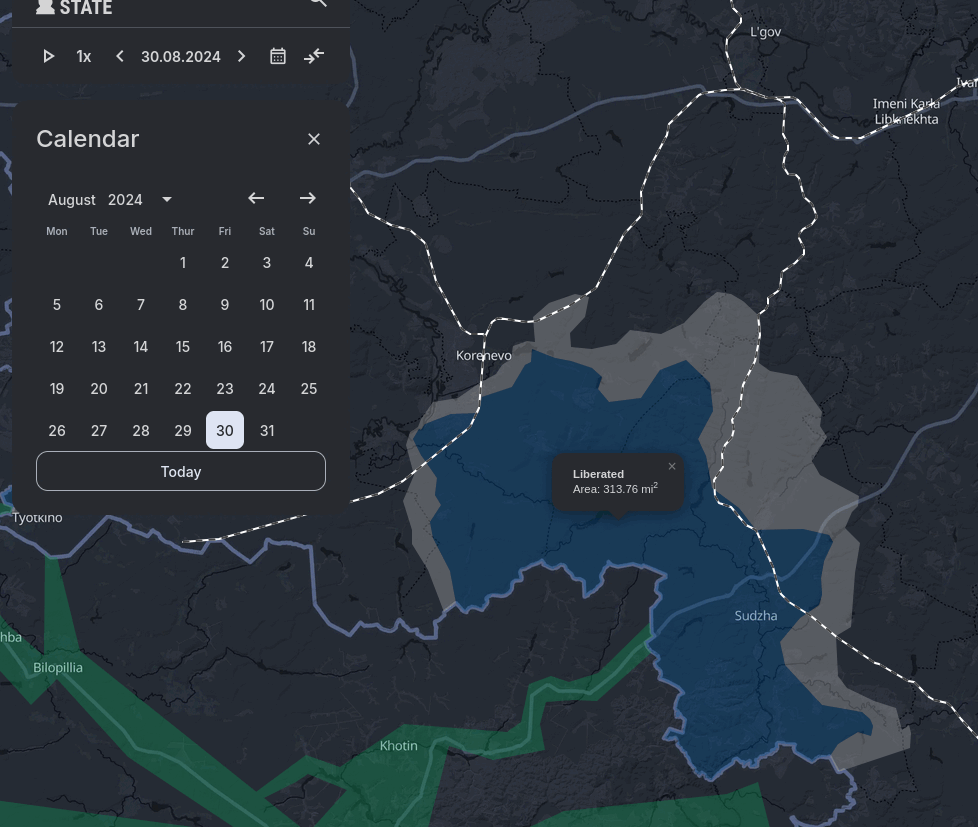The image size is (978, 827).
Task: Select August 5 in calendar
Action: [57, 304]
